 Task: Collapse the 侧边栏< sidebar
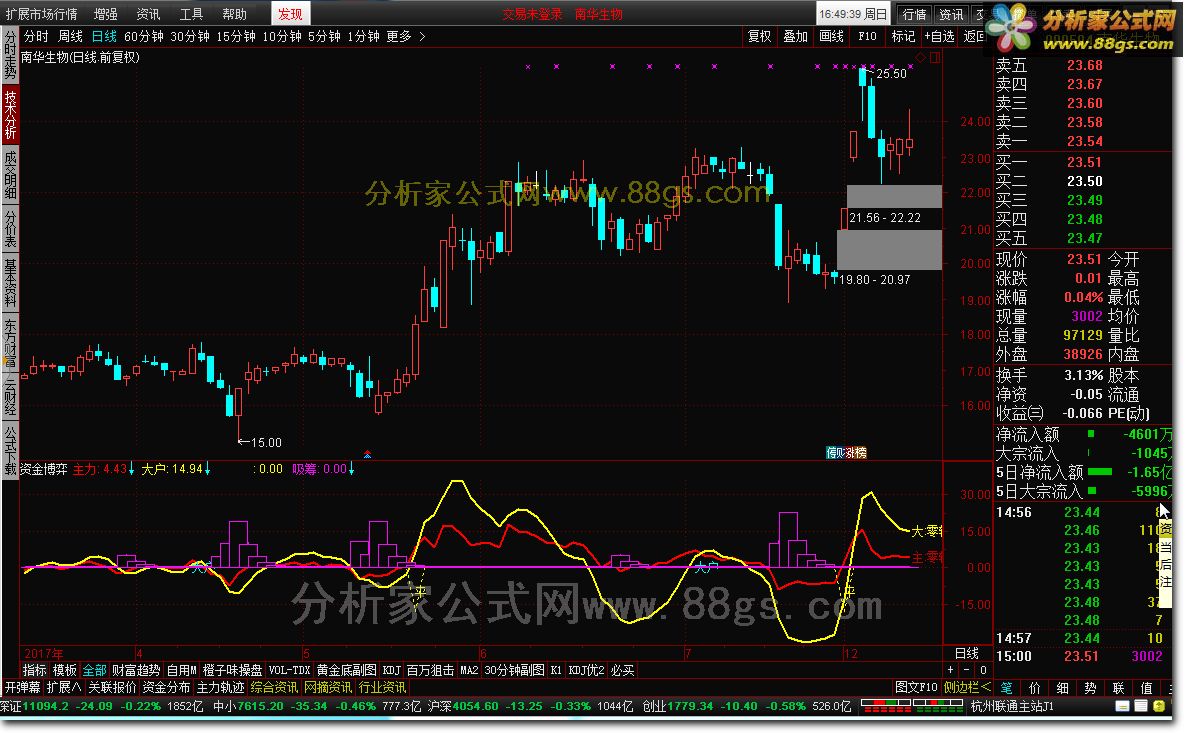(x=967, y=688)
